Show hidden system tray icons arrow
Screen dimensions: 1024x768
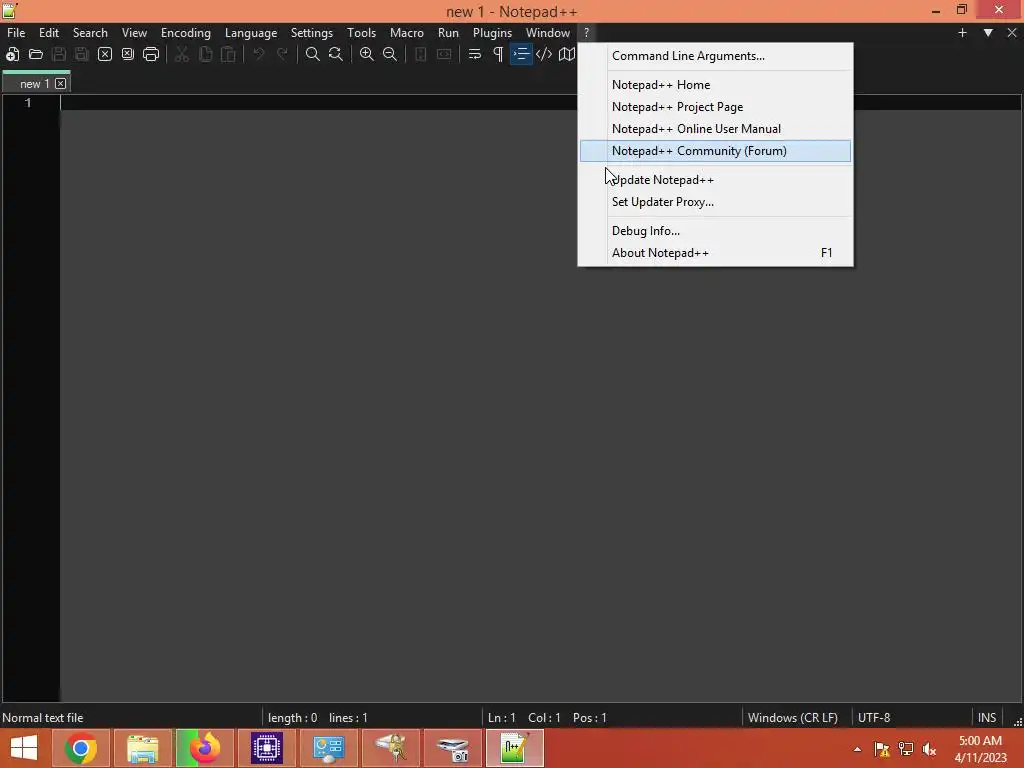(x=857, y=749)
